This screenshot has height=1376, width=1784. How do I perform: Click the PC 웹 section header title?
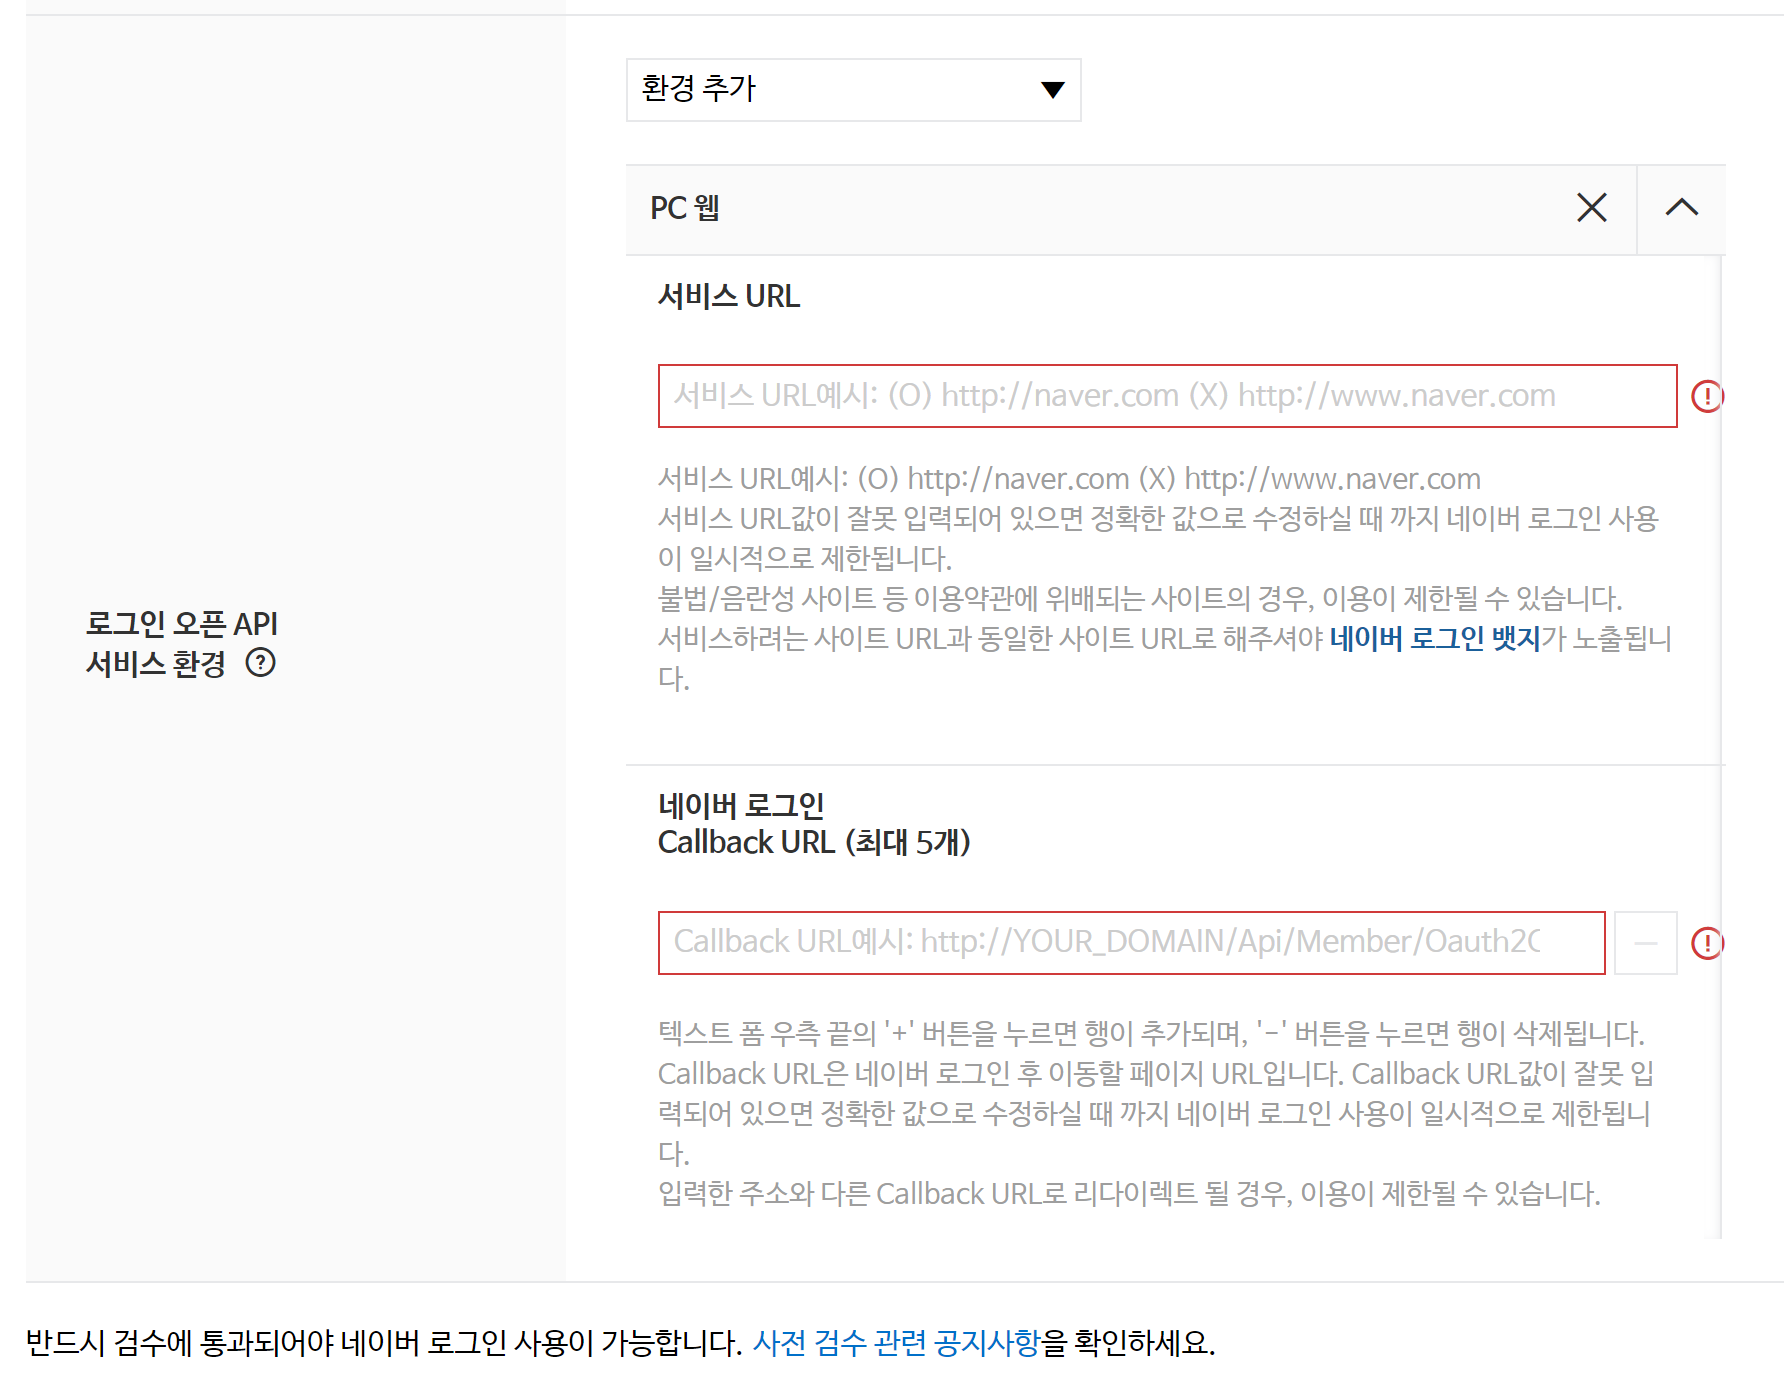coord(685,208)
